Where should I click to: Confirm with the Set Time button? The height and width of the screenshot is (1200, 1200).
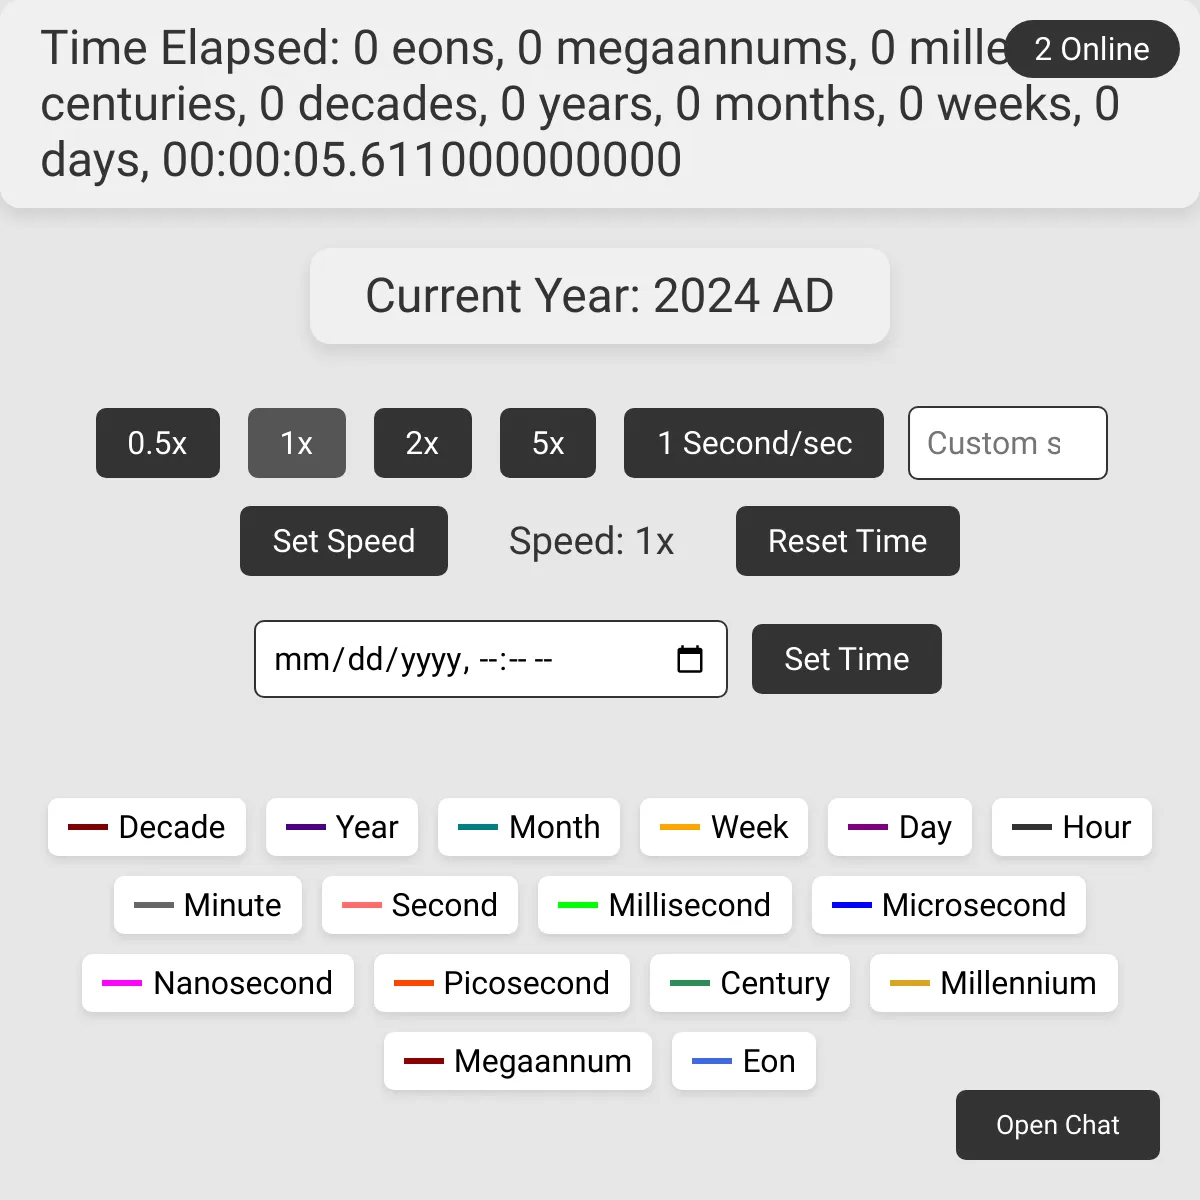[847, 659]
